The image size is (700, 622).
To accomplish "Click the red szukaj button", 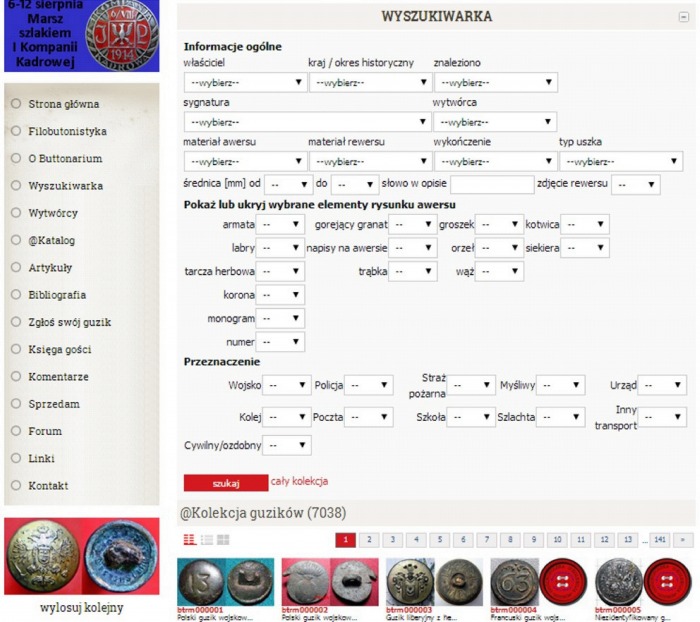I will (x=226, y=483).
